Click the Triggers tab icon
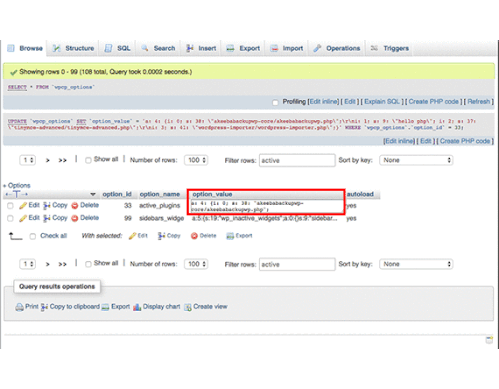 coord(374,48)
